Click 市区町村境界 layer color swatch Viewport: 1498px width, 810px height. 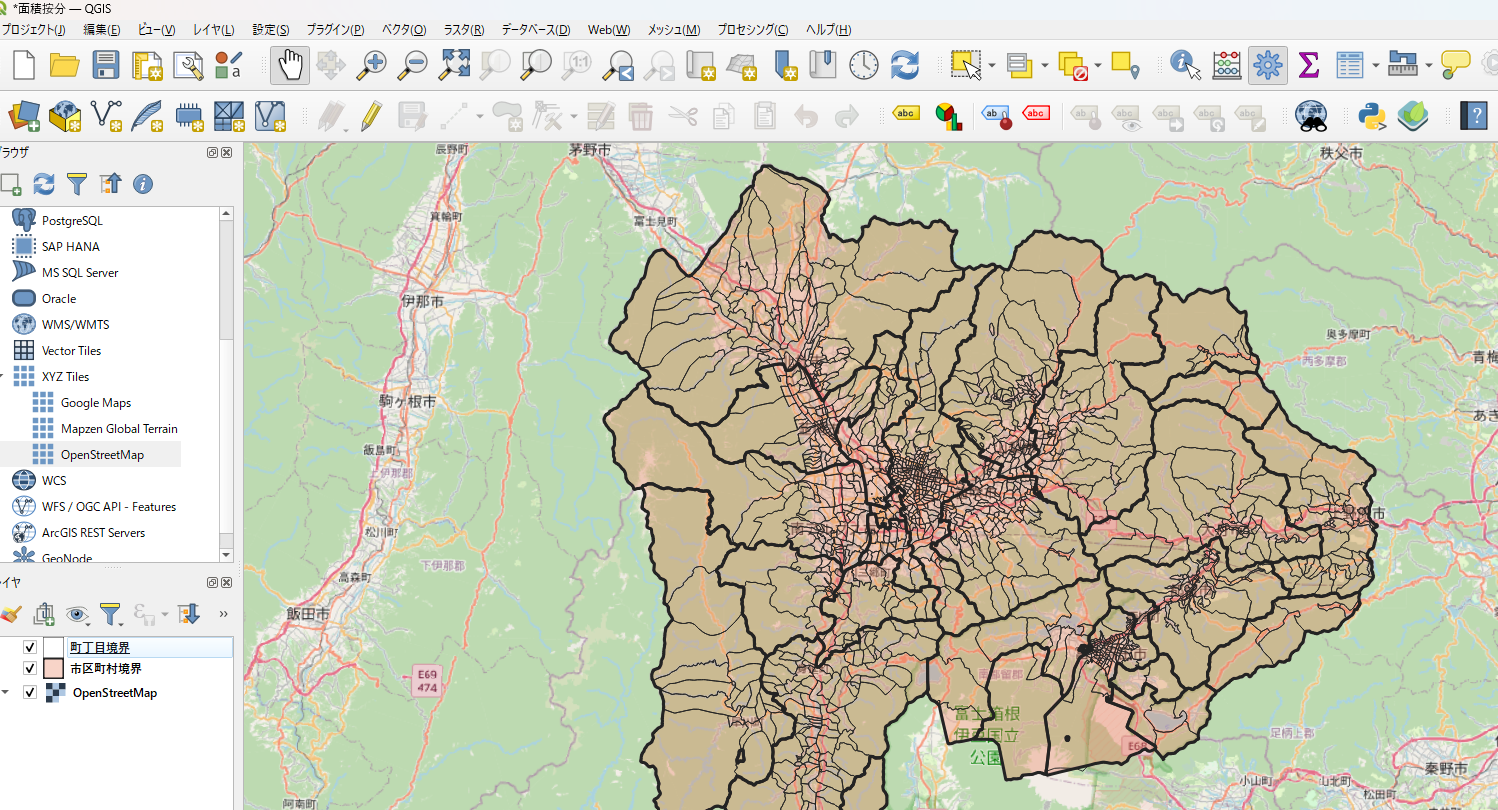tap(53, 669)
